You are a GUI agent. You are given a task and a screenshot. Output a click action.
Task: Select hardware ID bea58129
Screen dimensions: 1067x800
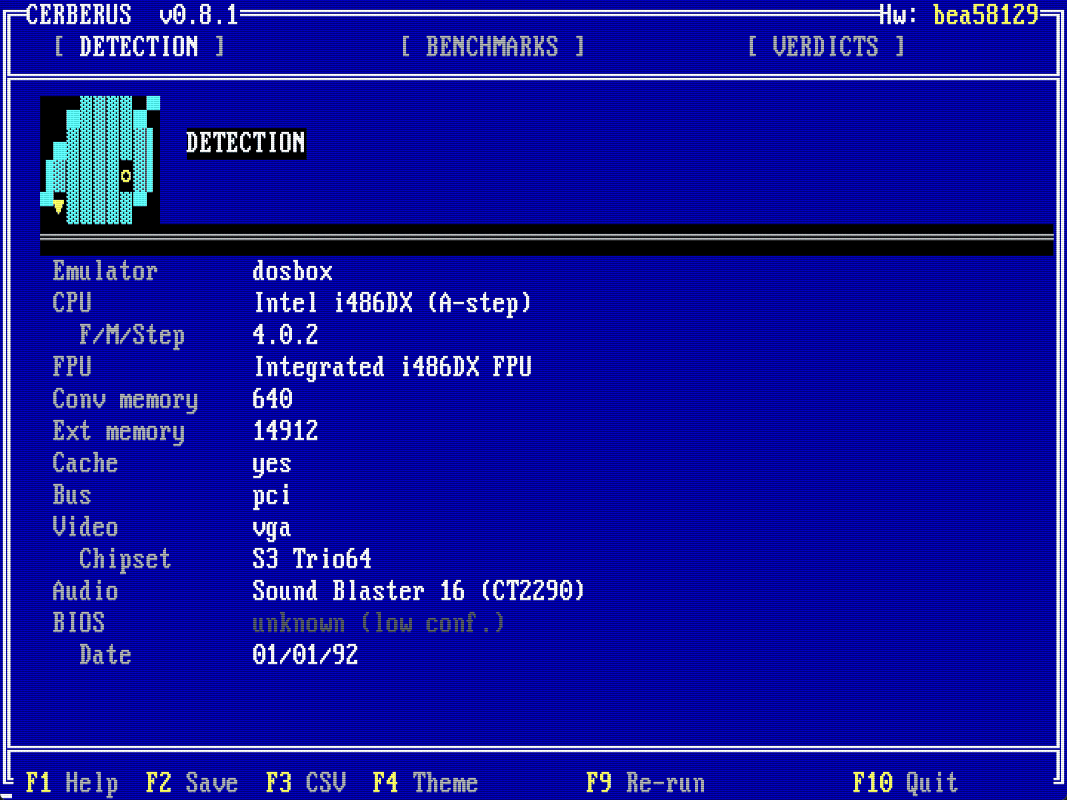(x=985, y=14)
